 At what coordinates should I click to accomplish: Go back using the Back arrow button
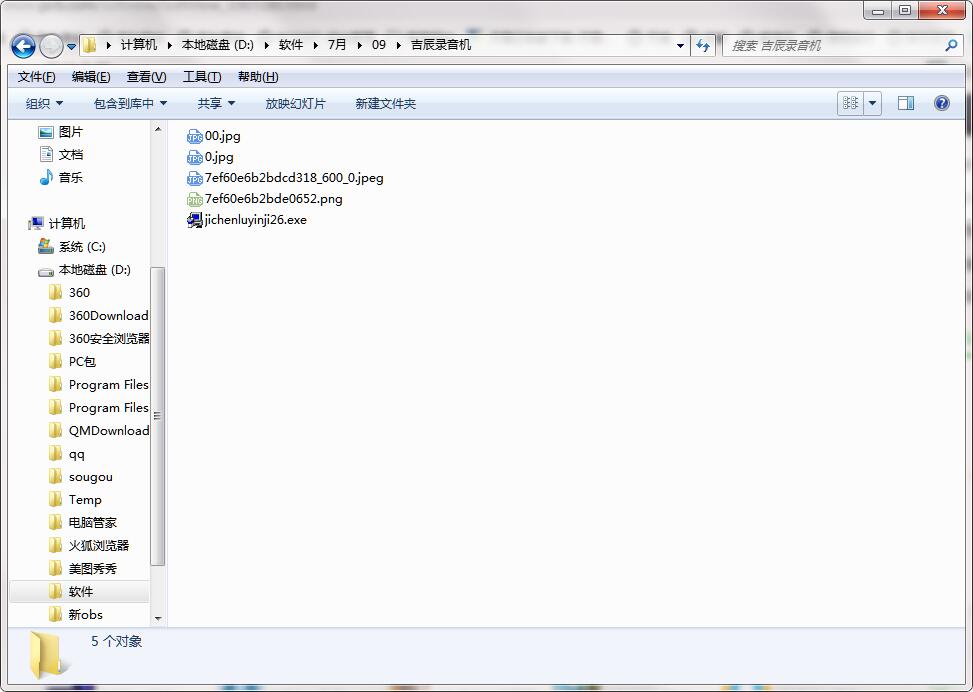click(x=23, y=46)
